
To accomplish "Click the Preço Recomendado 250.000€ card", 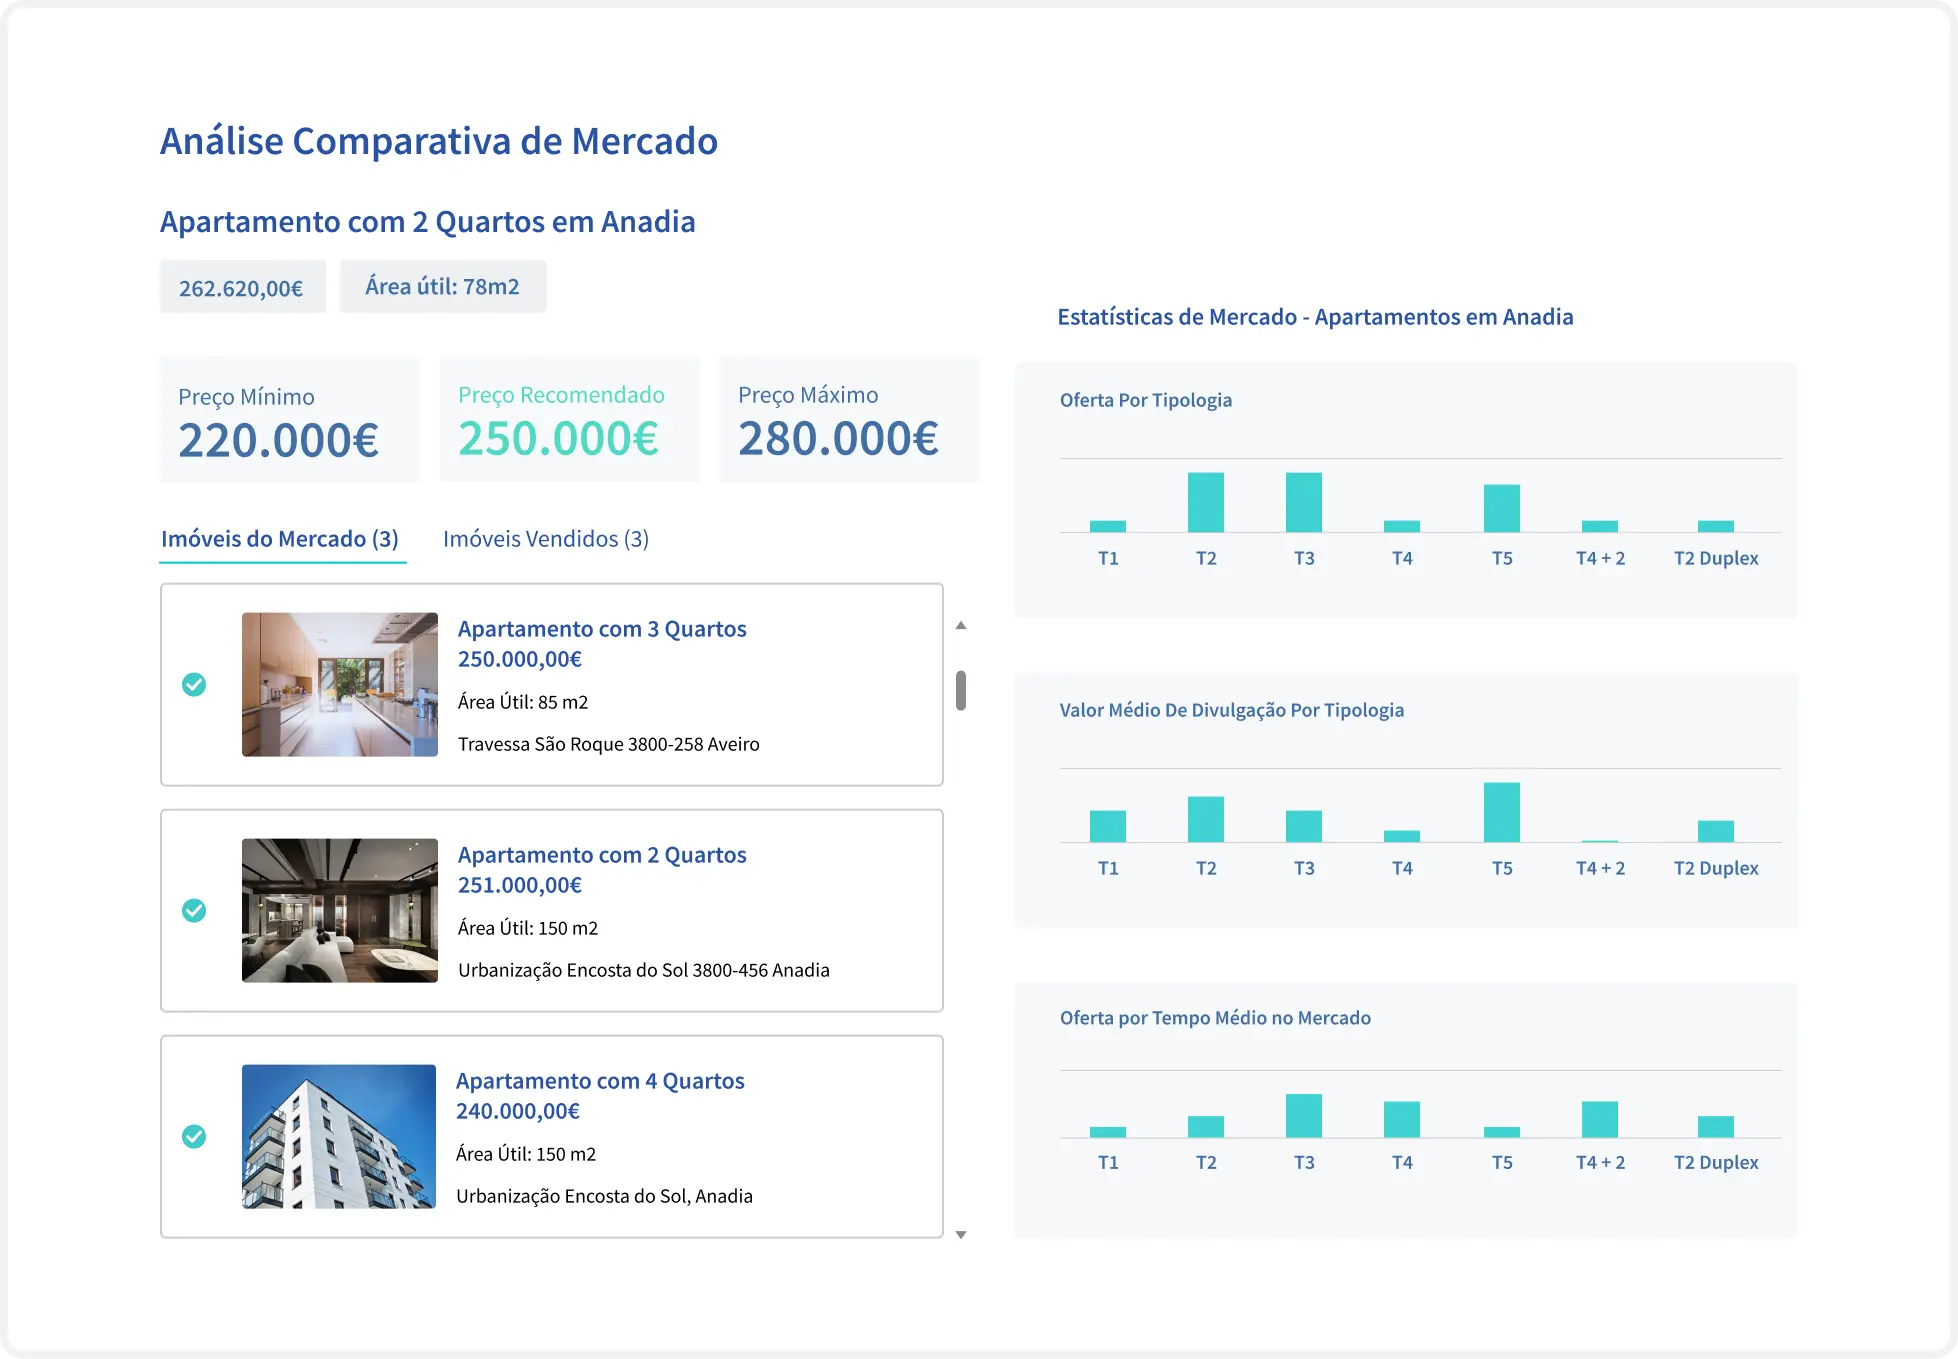I will pyautogui.click(x=569, y=420).
